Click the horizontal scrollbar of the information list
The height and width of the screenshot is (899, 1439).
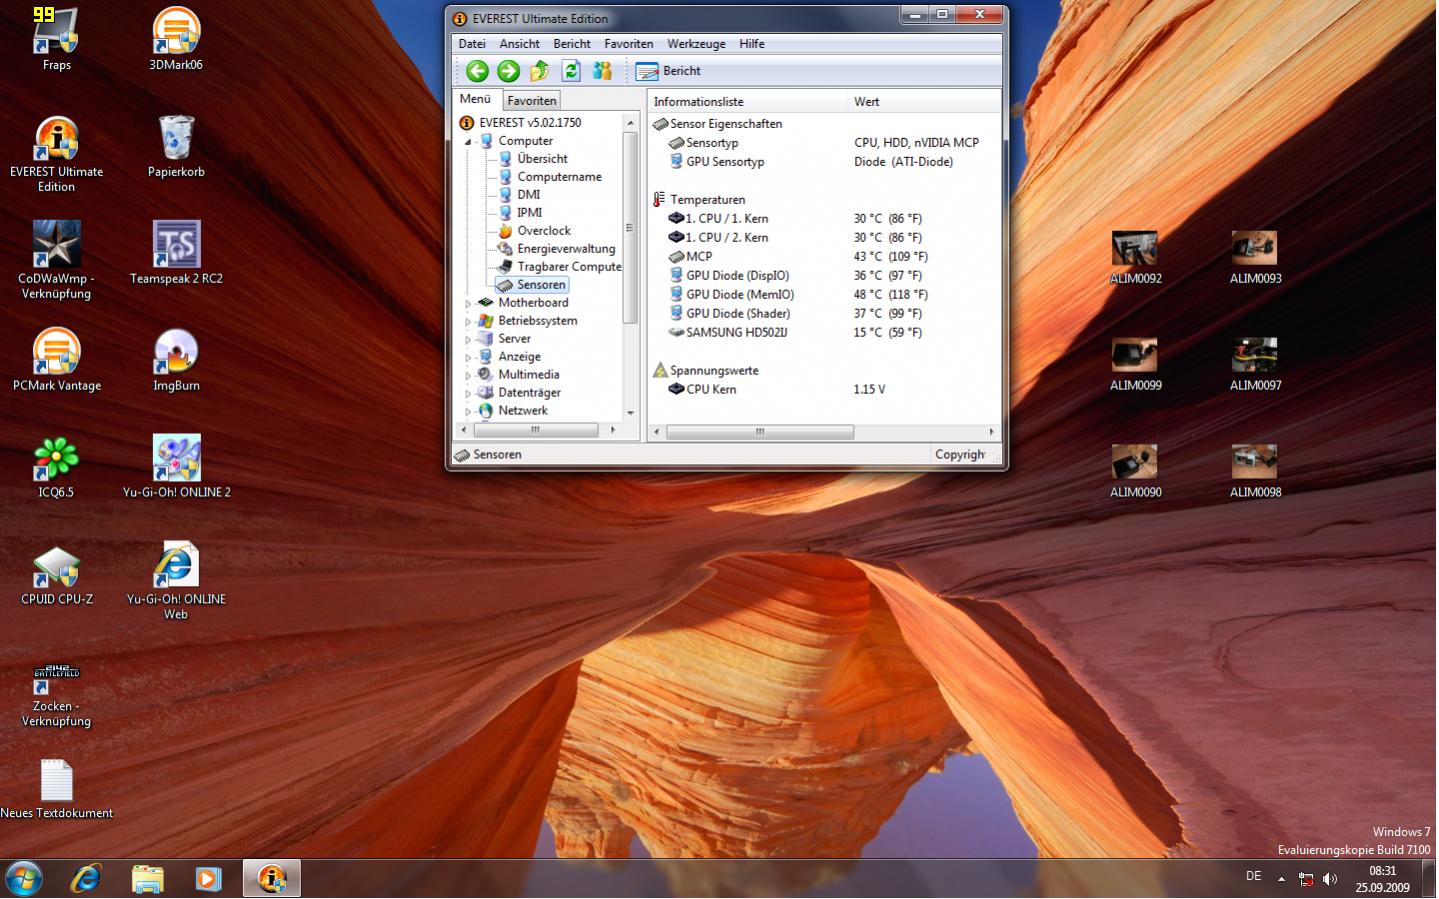tap(824, 432)
